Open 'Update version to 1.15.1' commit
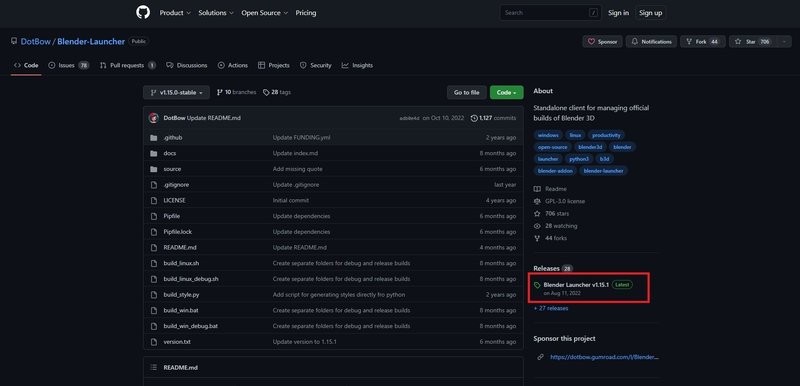The width and height of the screenshot is (800, 386). point(305,342)
